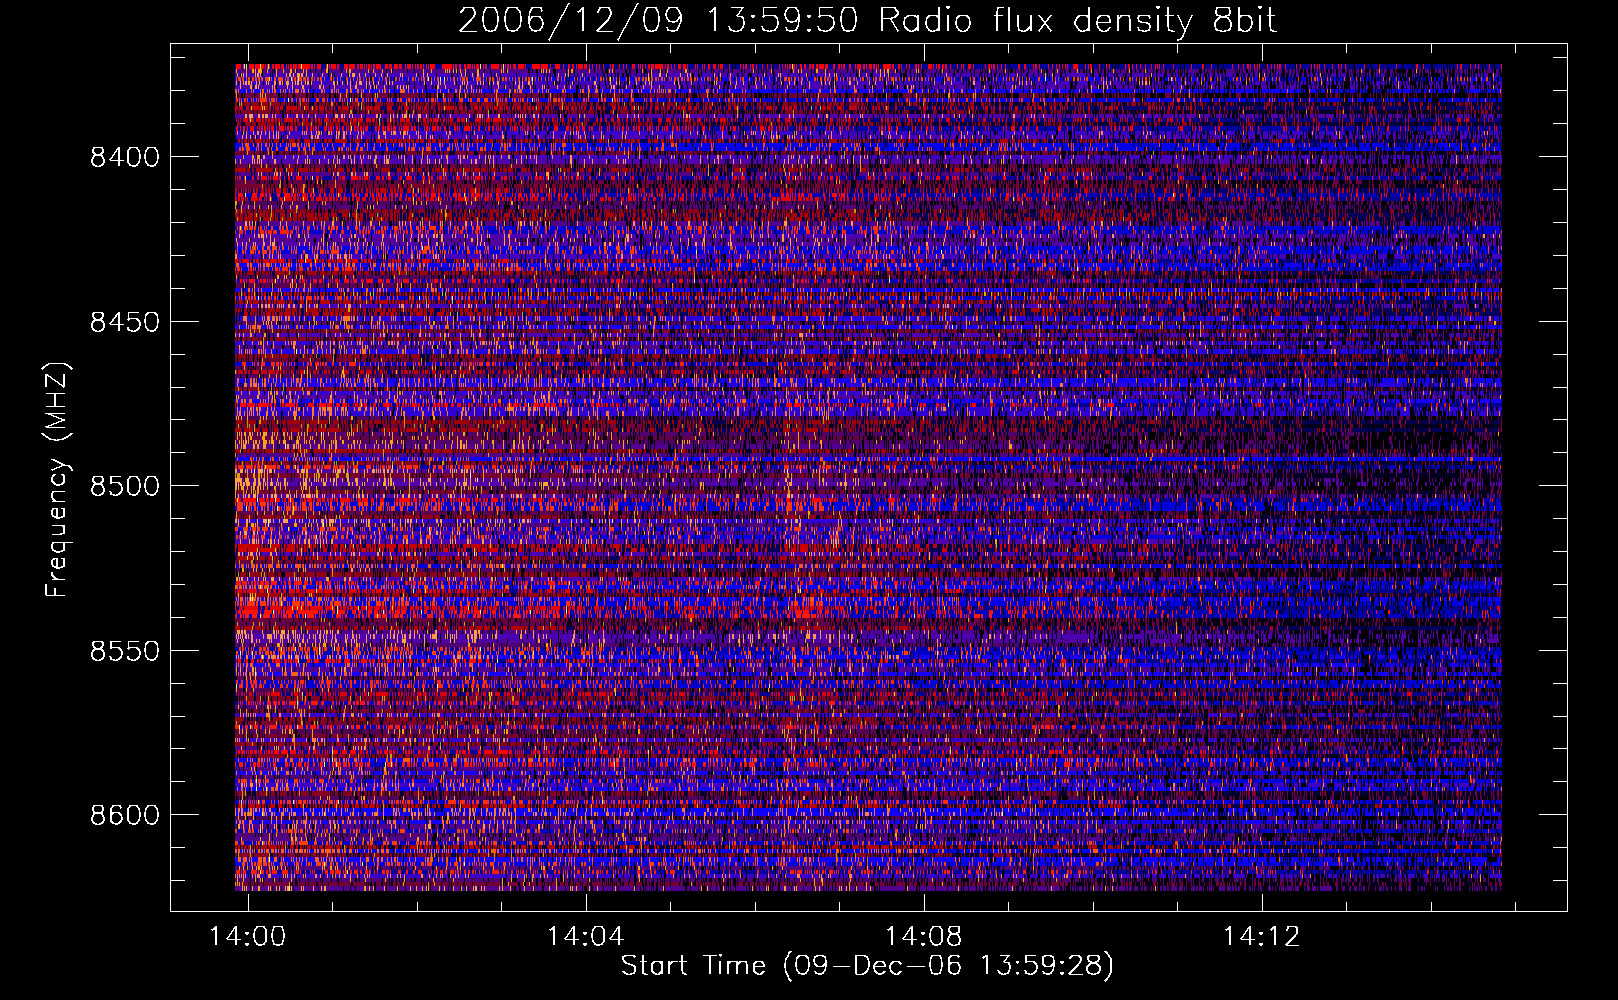
Task: Select the 8550 frequency tick label
Action: 125,651
